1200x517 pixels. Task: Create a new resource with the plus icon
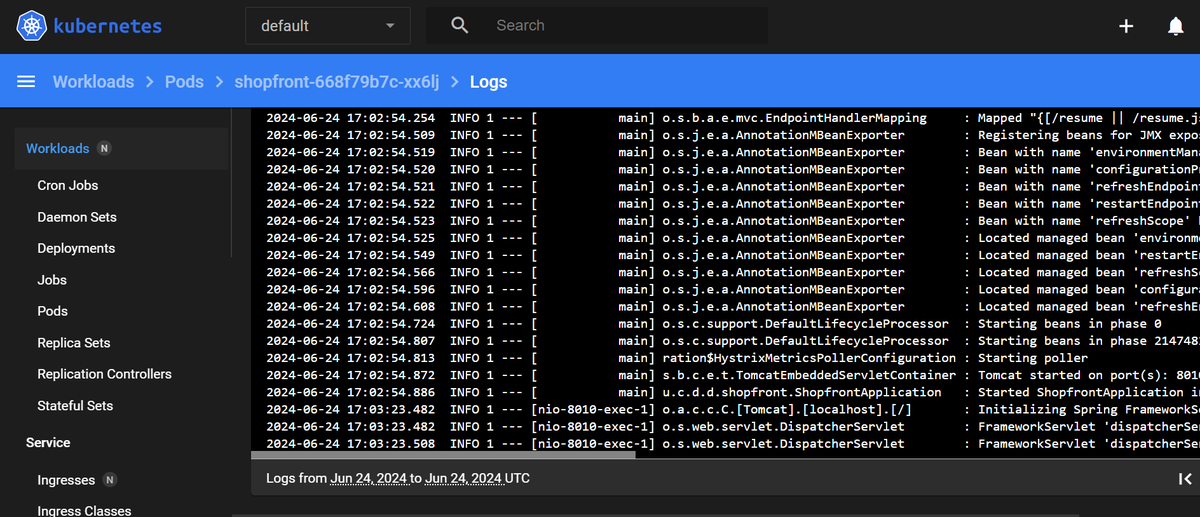[x=1126, y=26]
